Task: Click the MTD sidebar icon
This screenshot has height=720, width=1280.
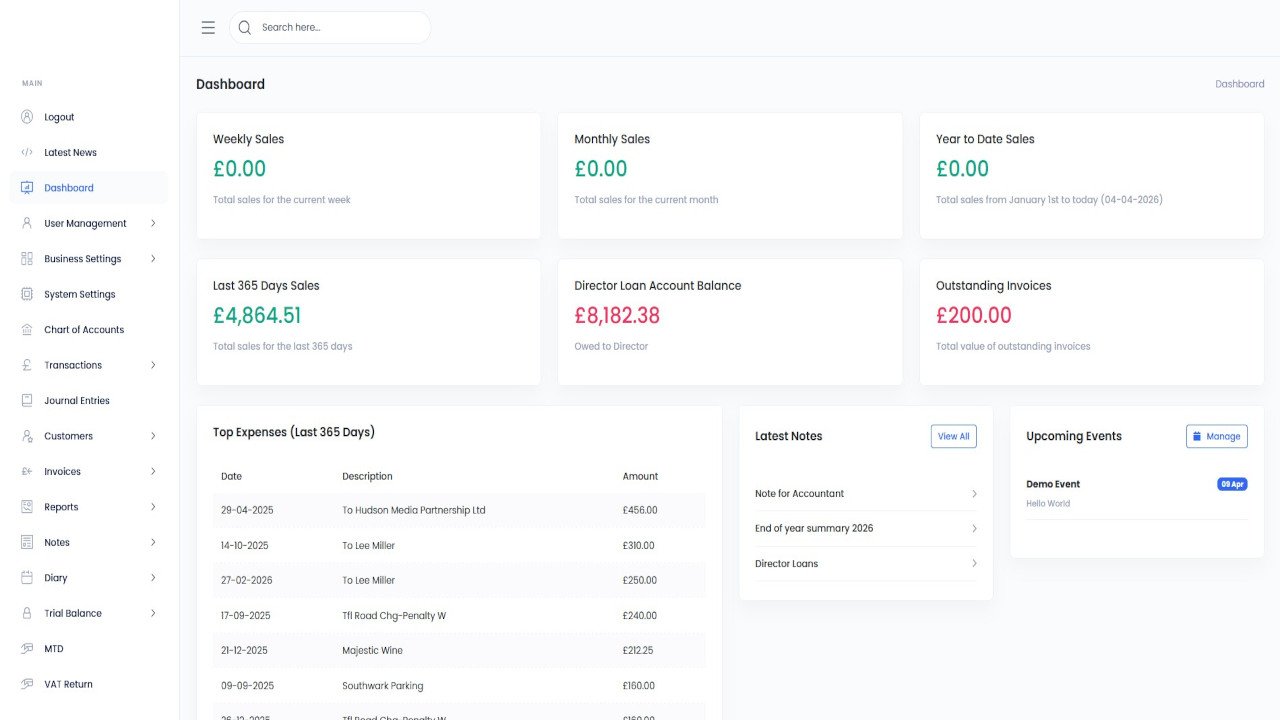Action: 27,649
